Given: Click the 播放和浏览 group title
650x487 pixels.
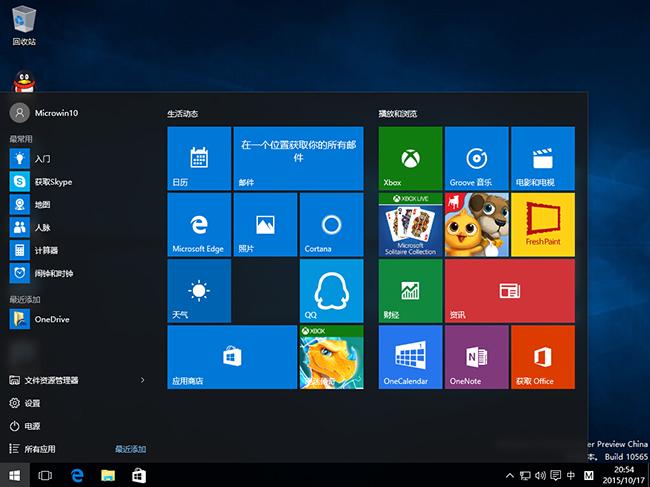Looking at the screenshot, I should (398, 114).
